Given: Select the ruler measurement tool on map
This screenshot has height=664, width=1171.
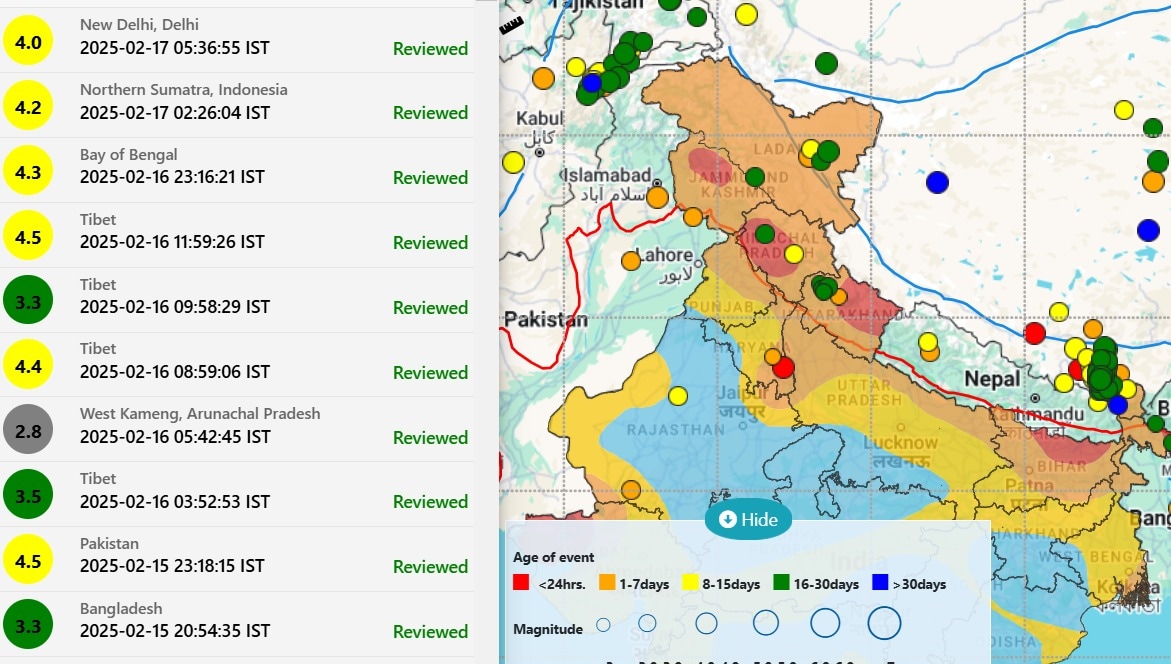Looking at the screenshot, I should coord(511,25).
